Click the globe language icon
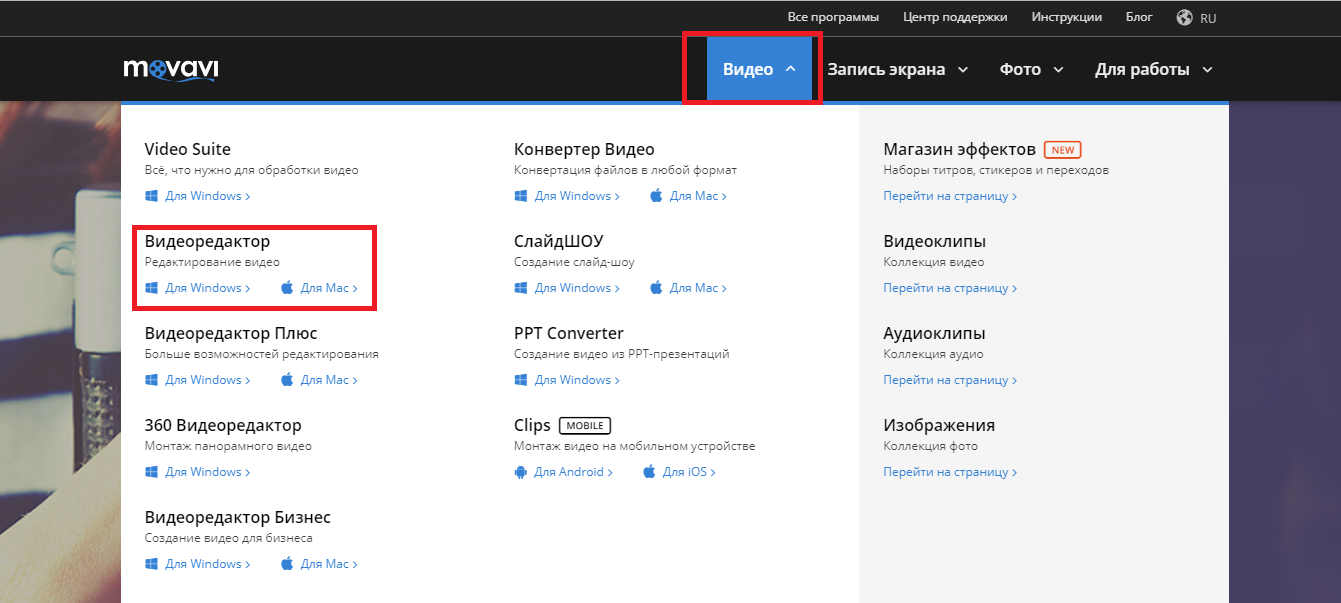1341x603 pixels. click(1185, 17)
